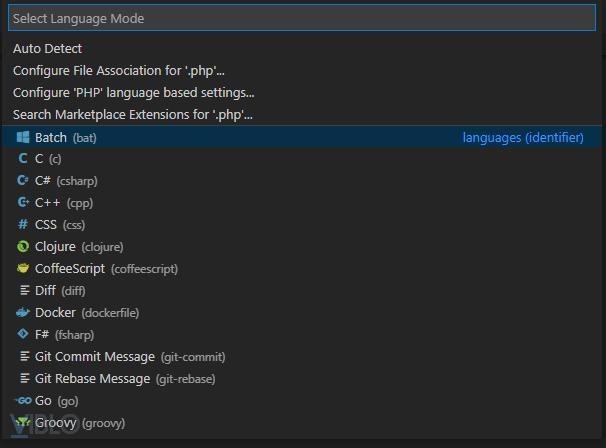606x448 pixels.
Task: Open Configure 'PHP' language based settings
Action: pyautogui.click(x=133, y=92)
